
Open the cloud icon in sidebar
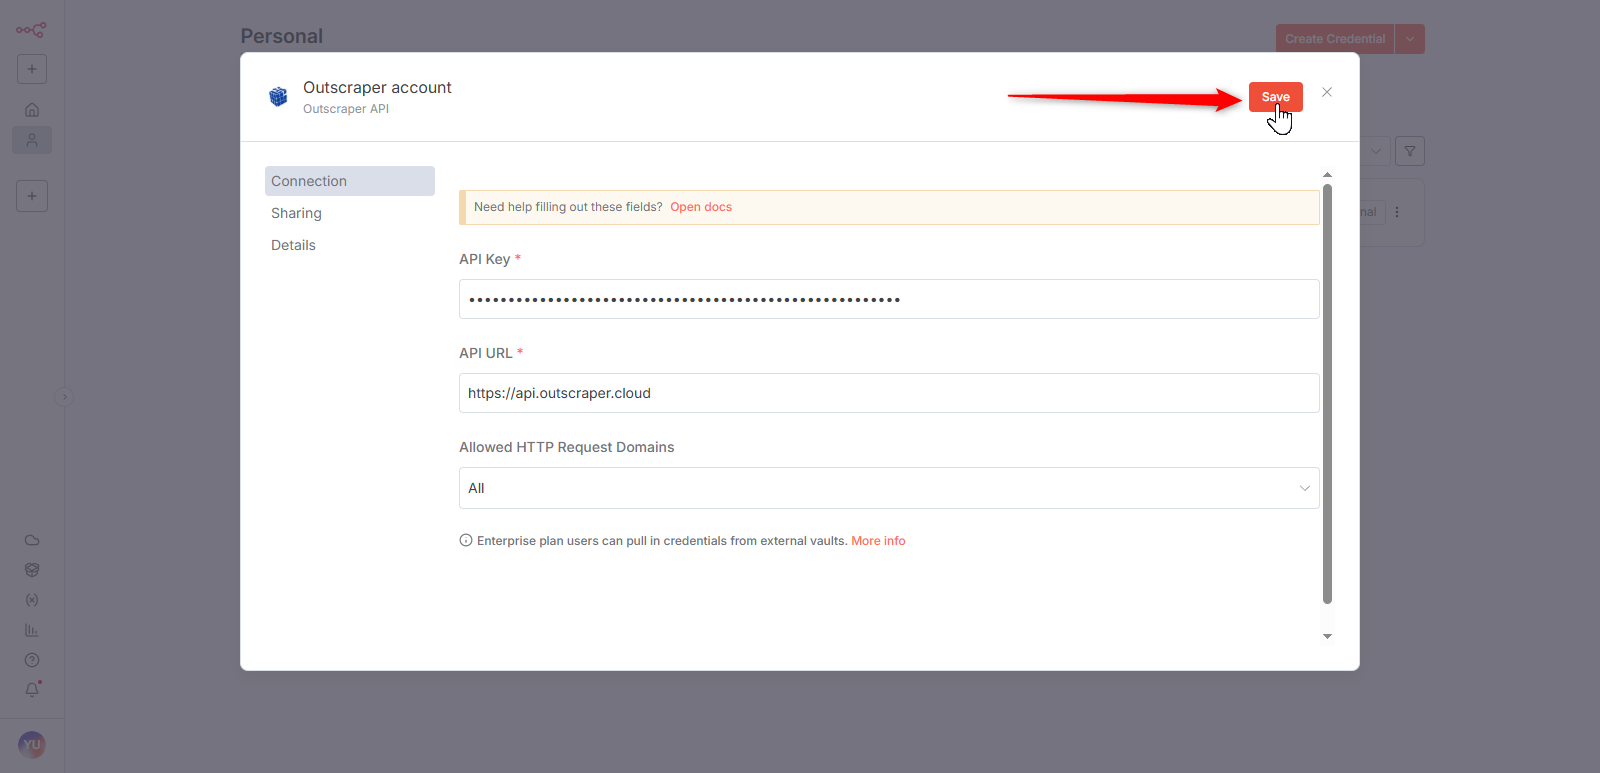click(32, 540)
